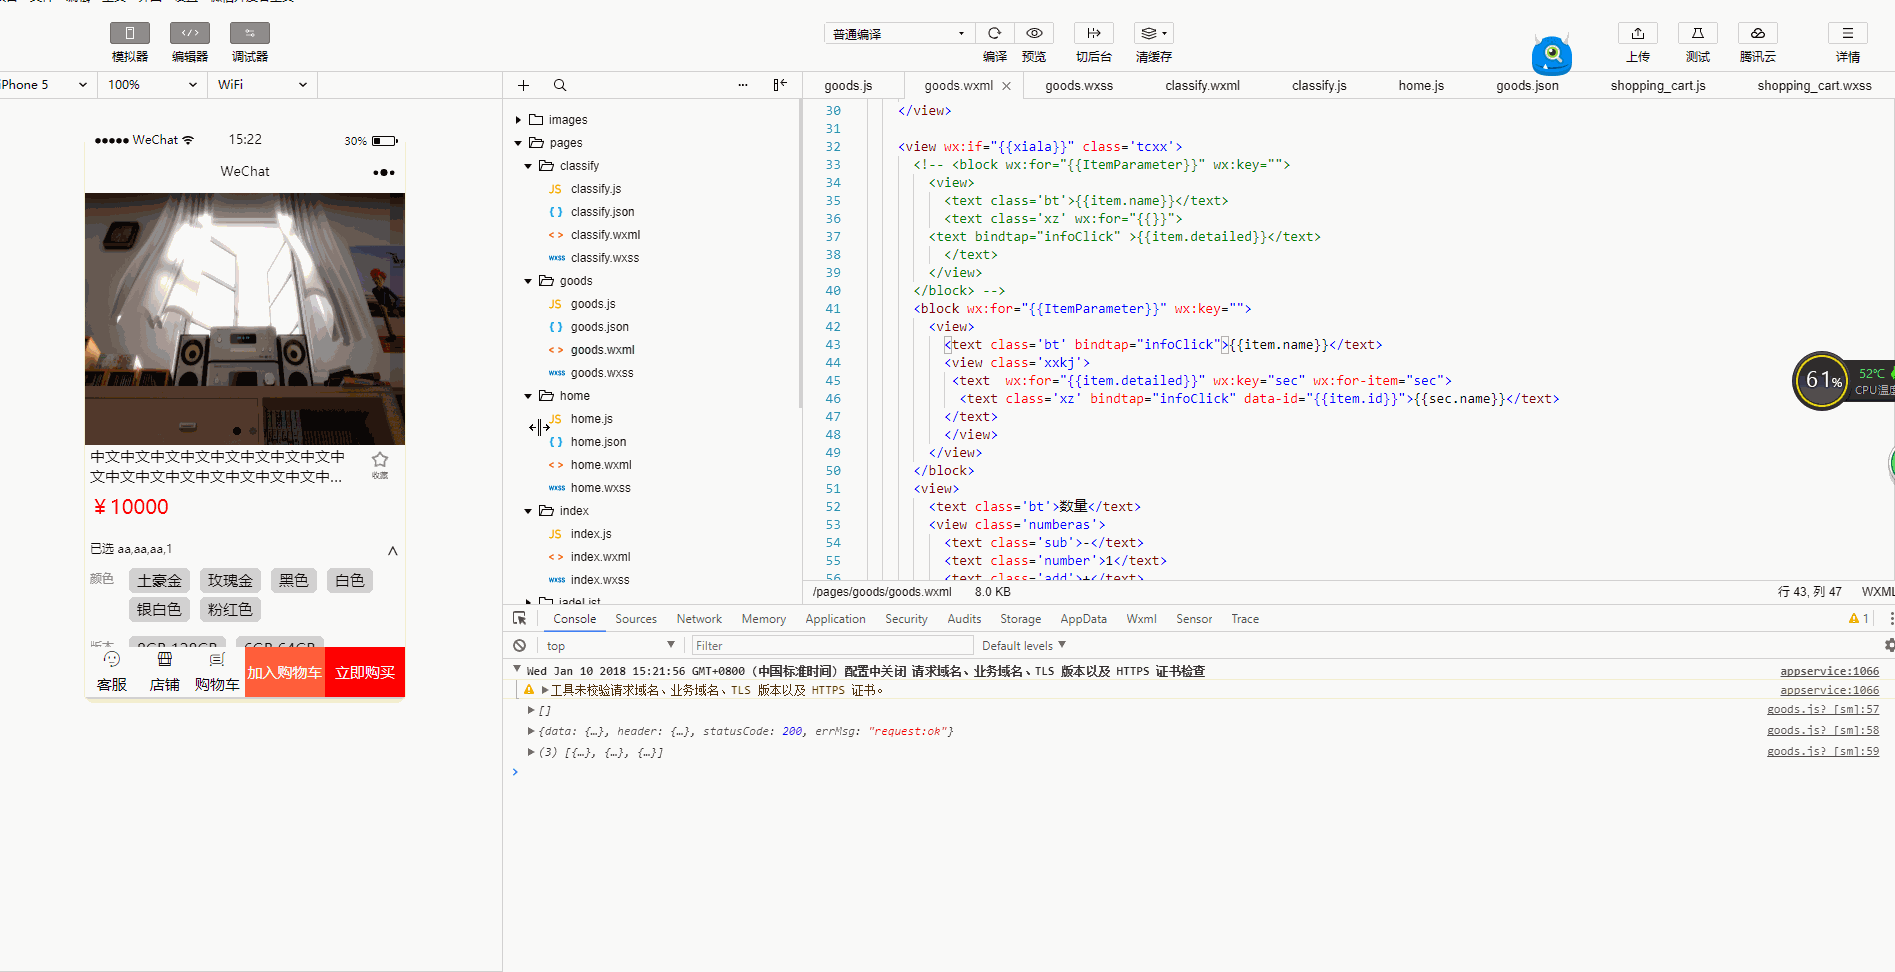Click the 加入购物车 add to cart button
Viewport: 1895px width, 972px height.
tap(285, 672)
